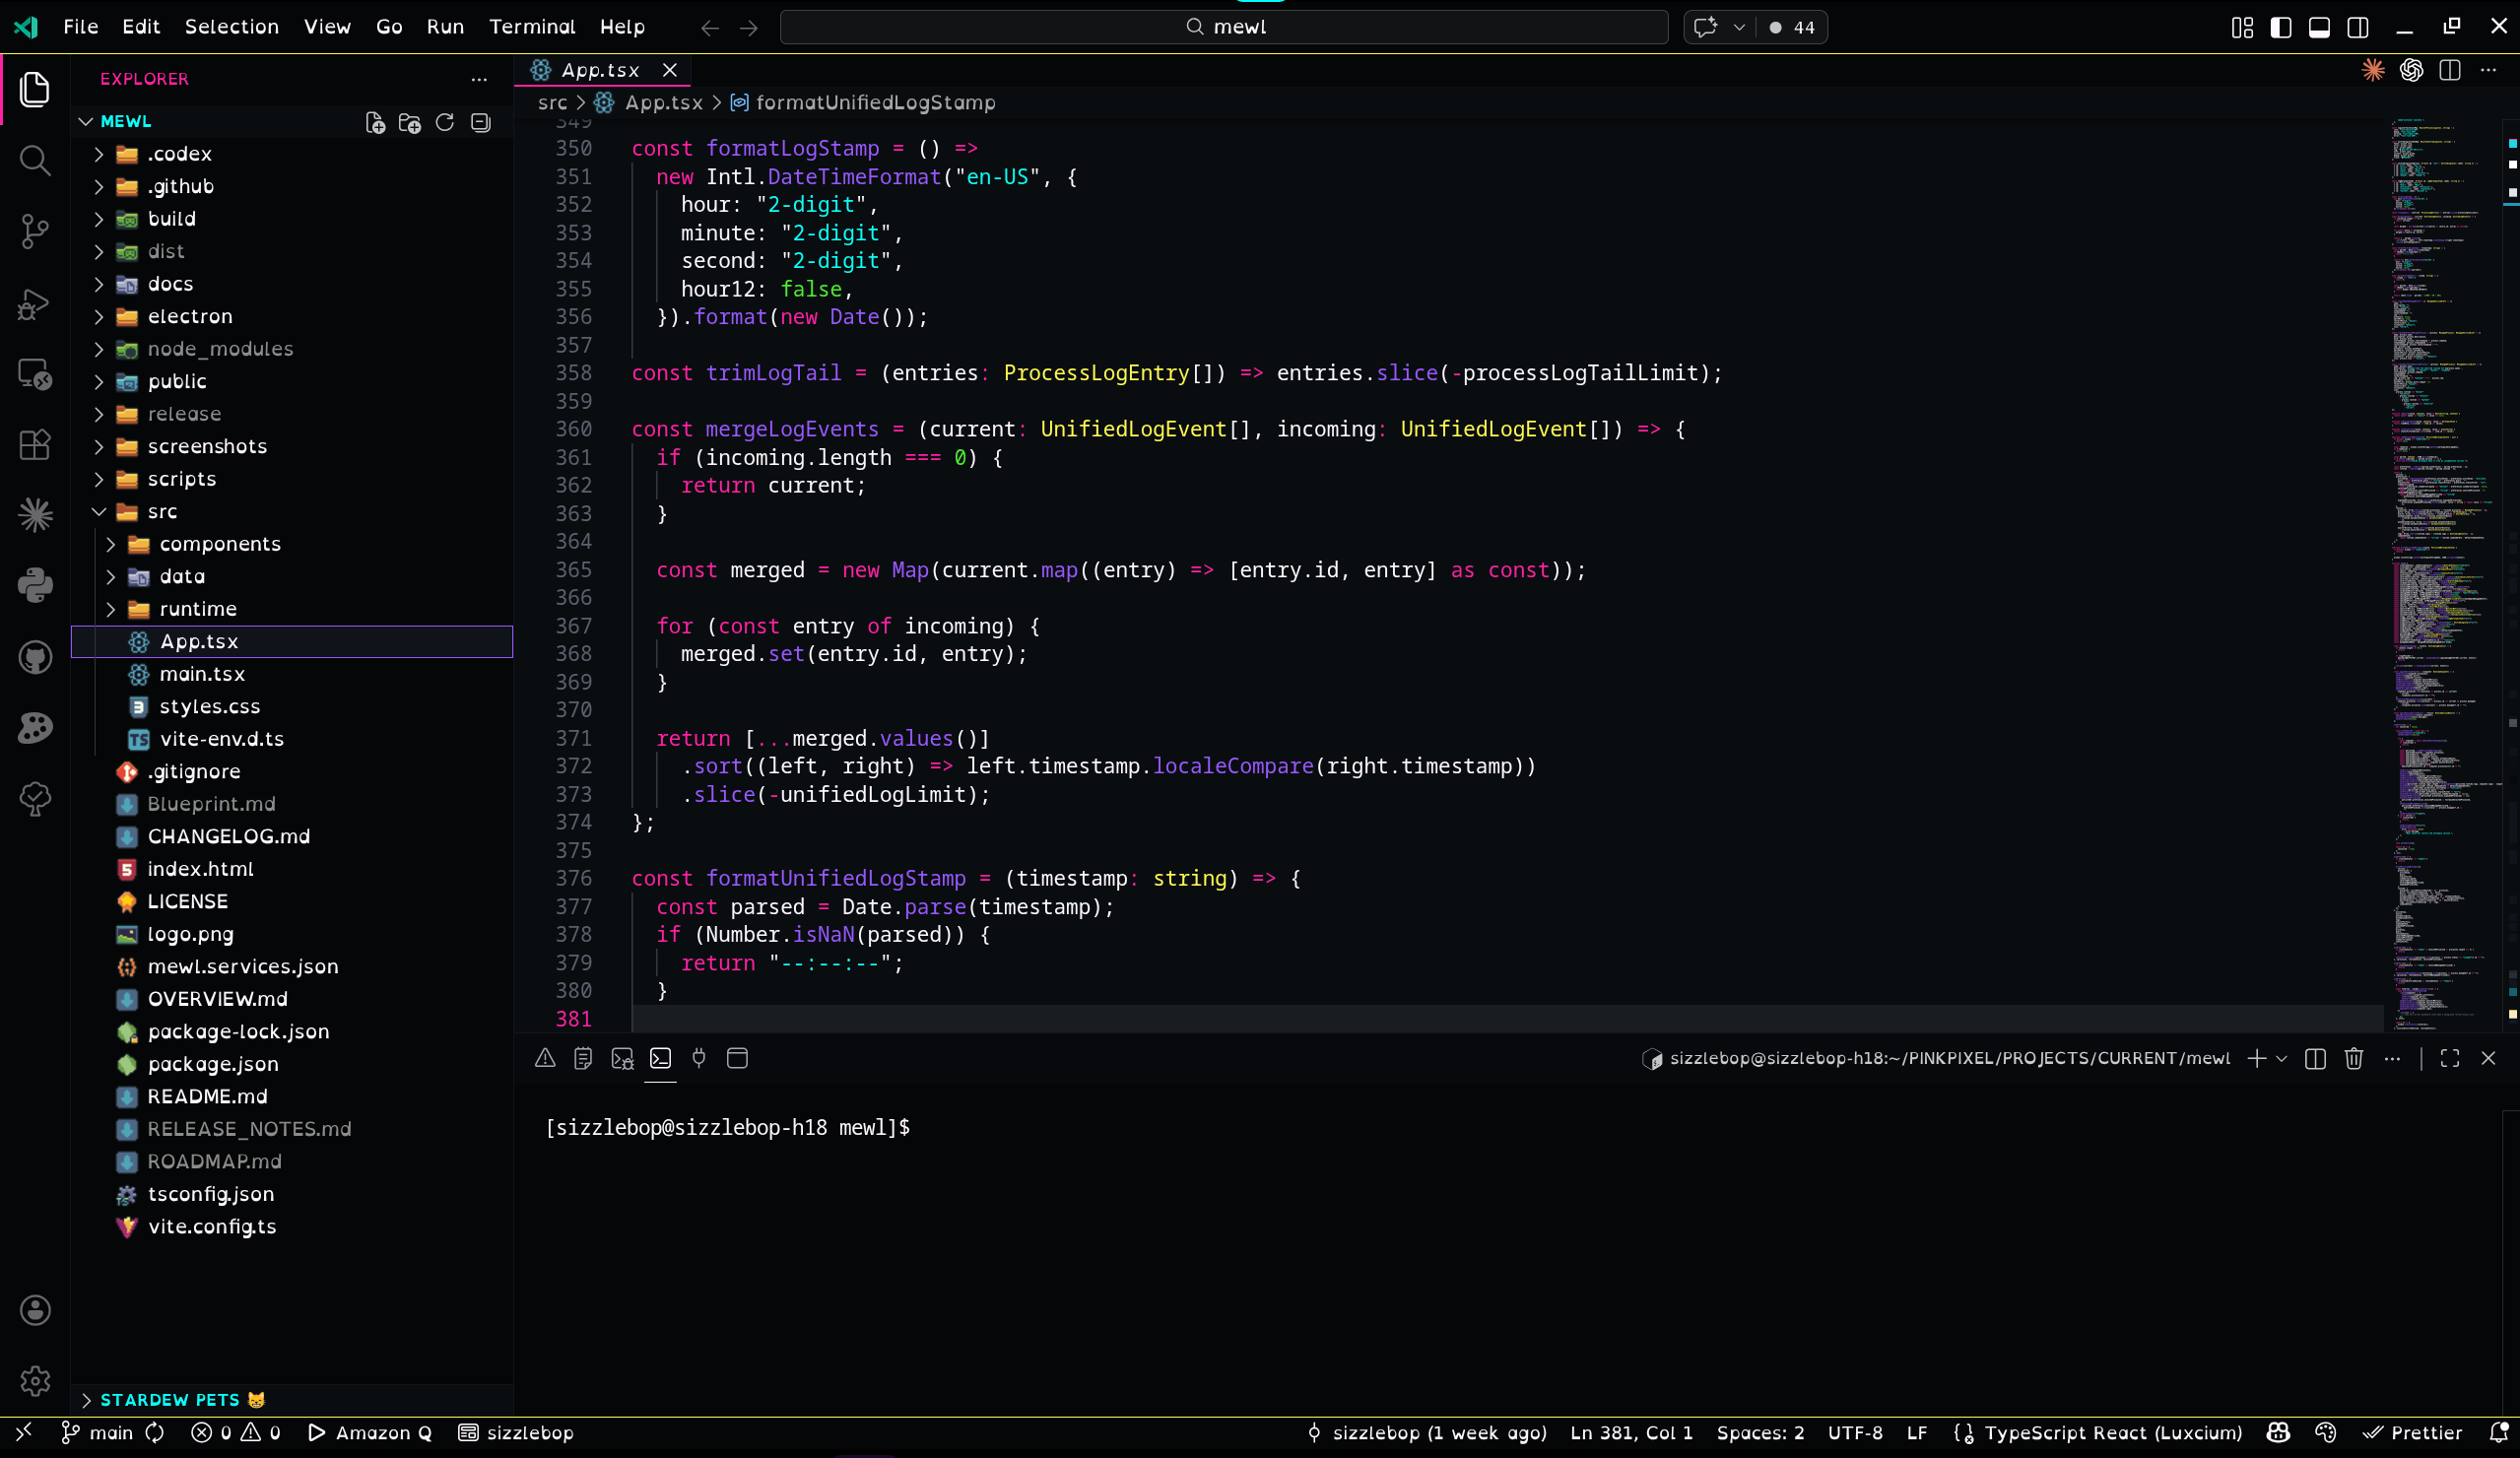Open the Terminal menu

(x=531, y=27)
